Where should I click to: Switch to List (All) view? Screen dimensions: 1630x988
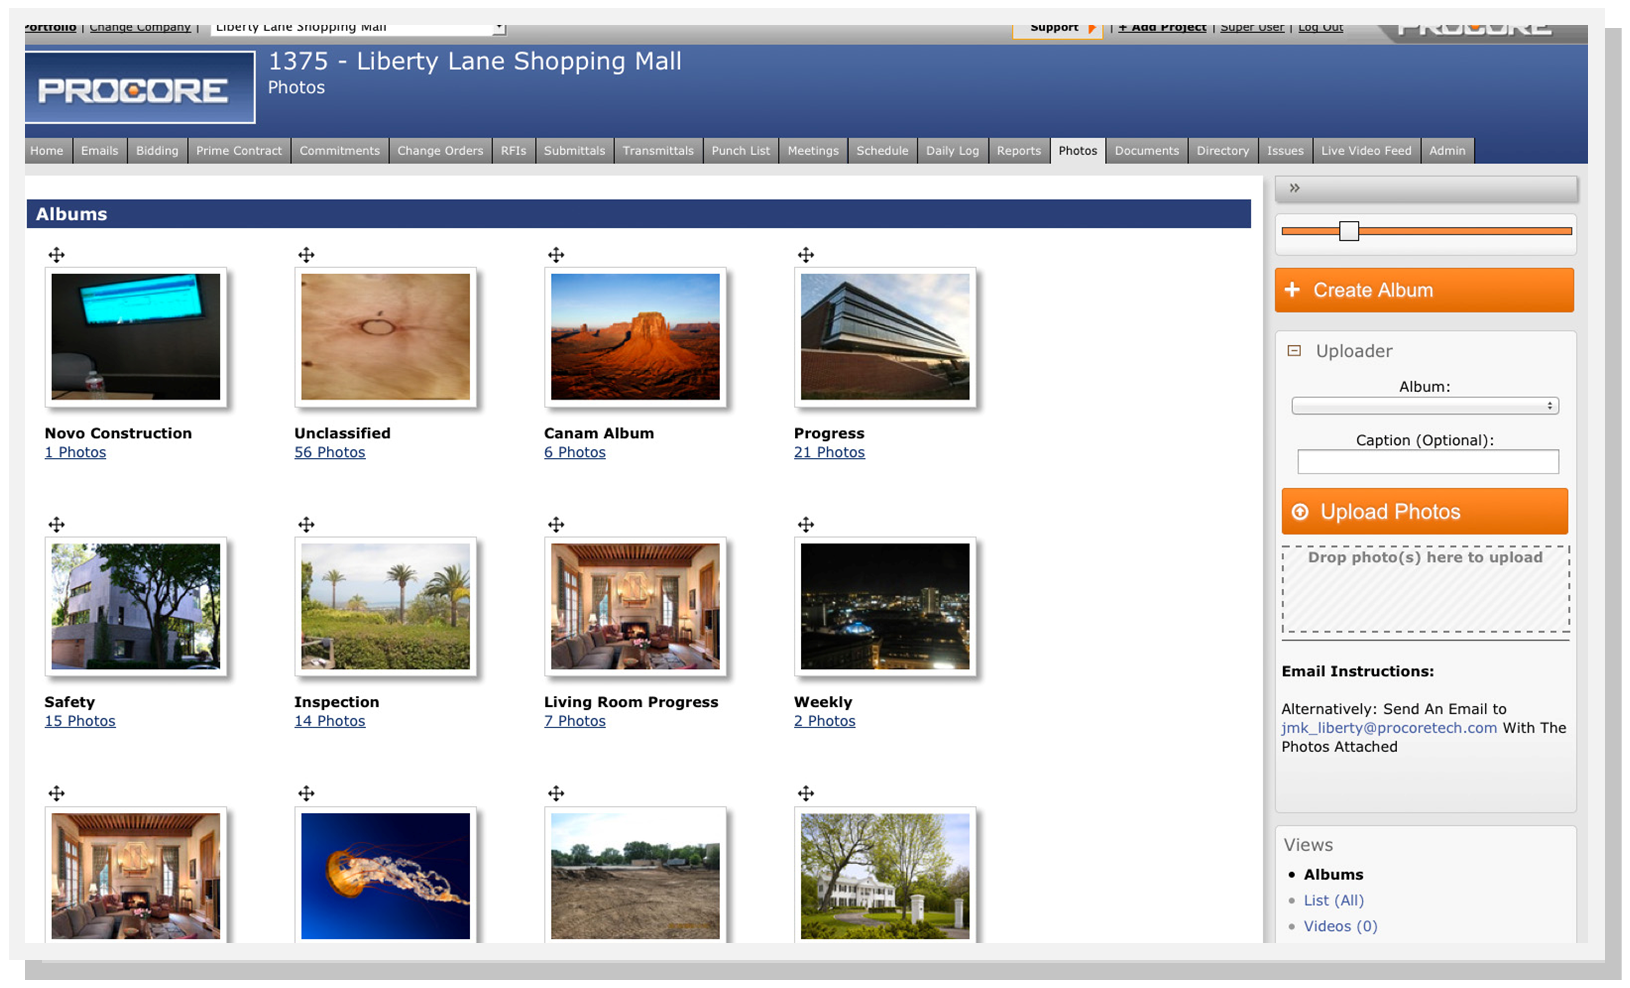(1333, 901)
